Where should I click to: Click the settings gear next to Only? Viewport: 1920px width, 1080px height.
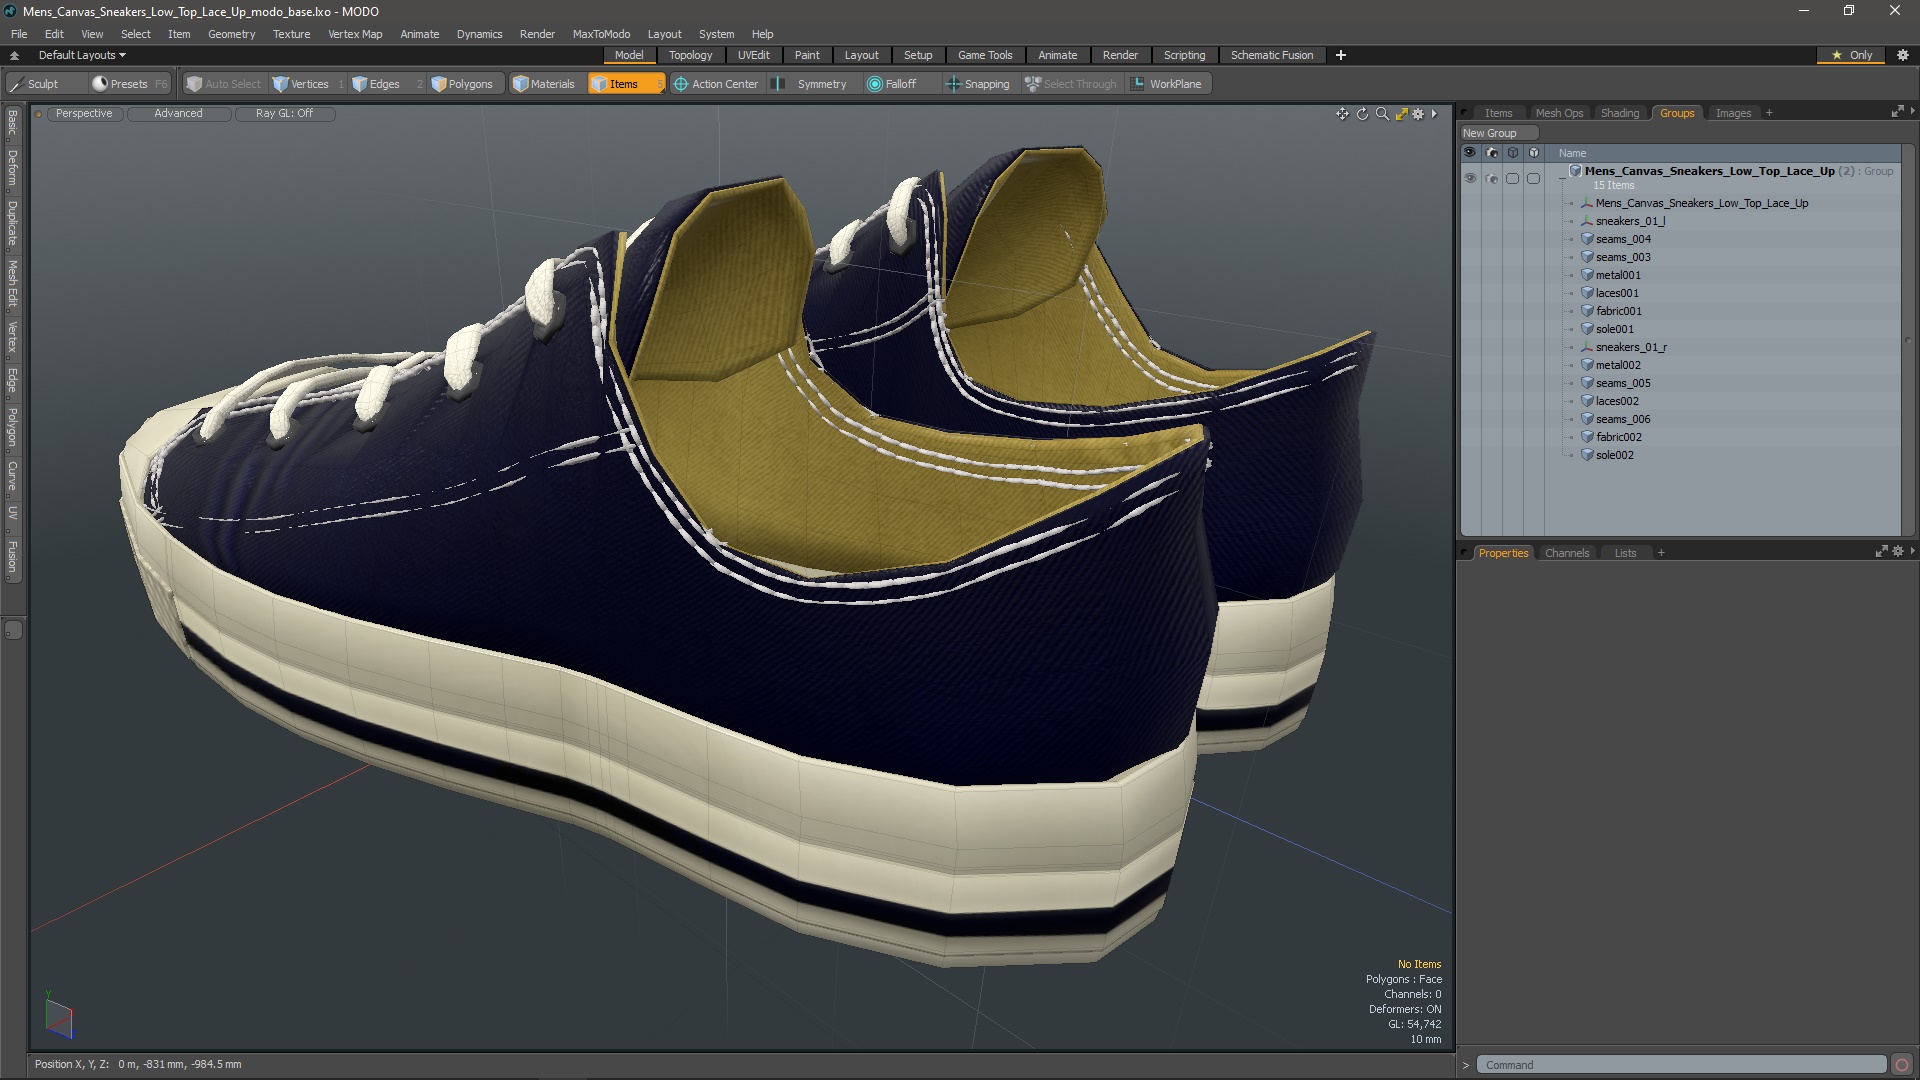[1903, 55]
